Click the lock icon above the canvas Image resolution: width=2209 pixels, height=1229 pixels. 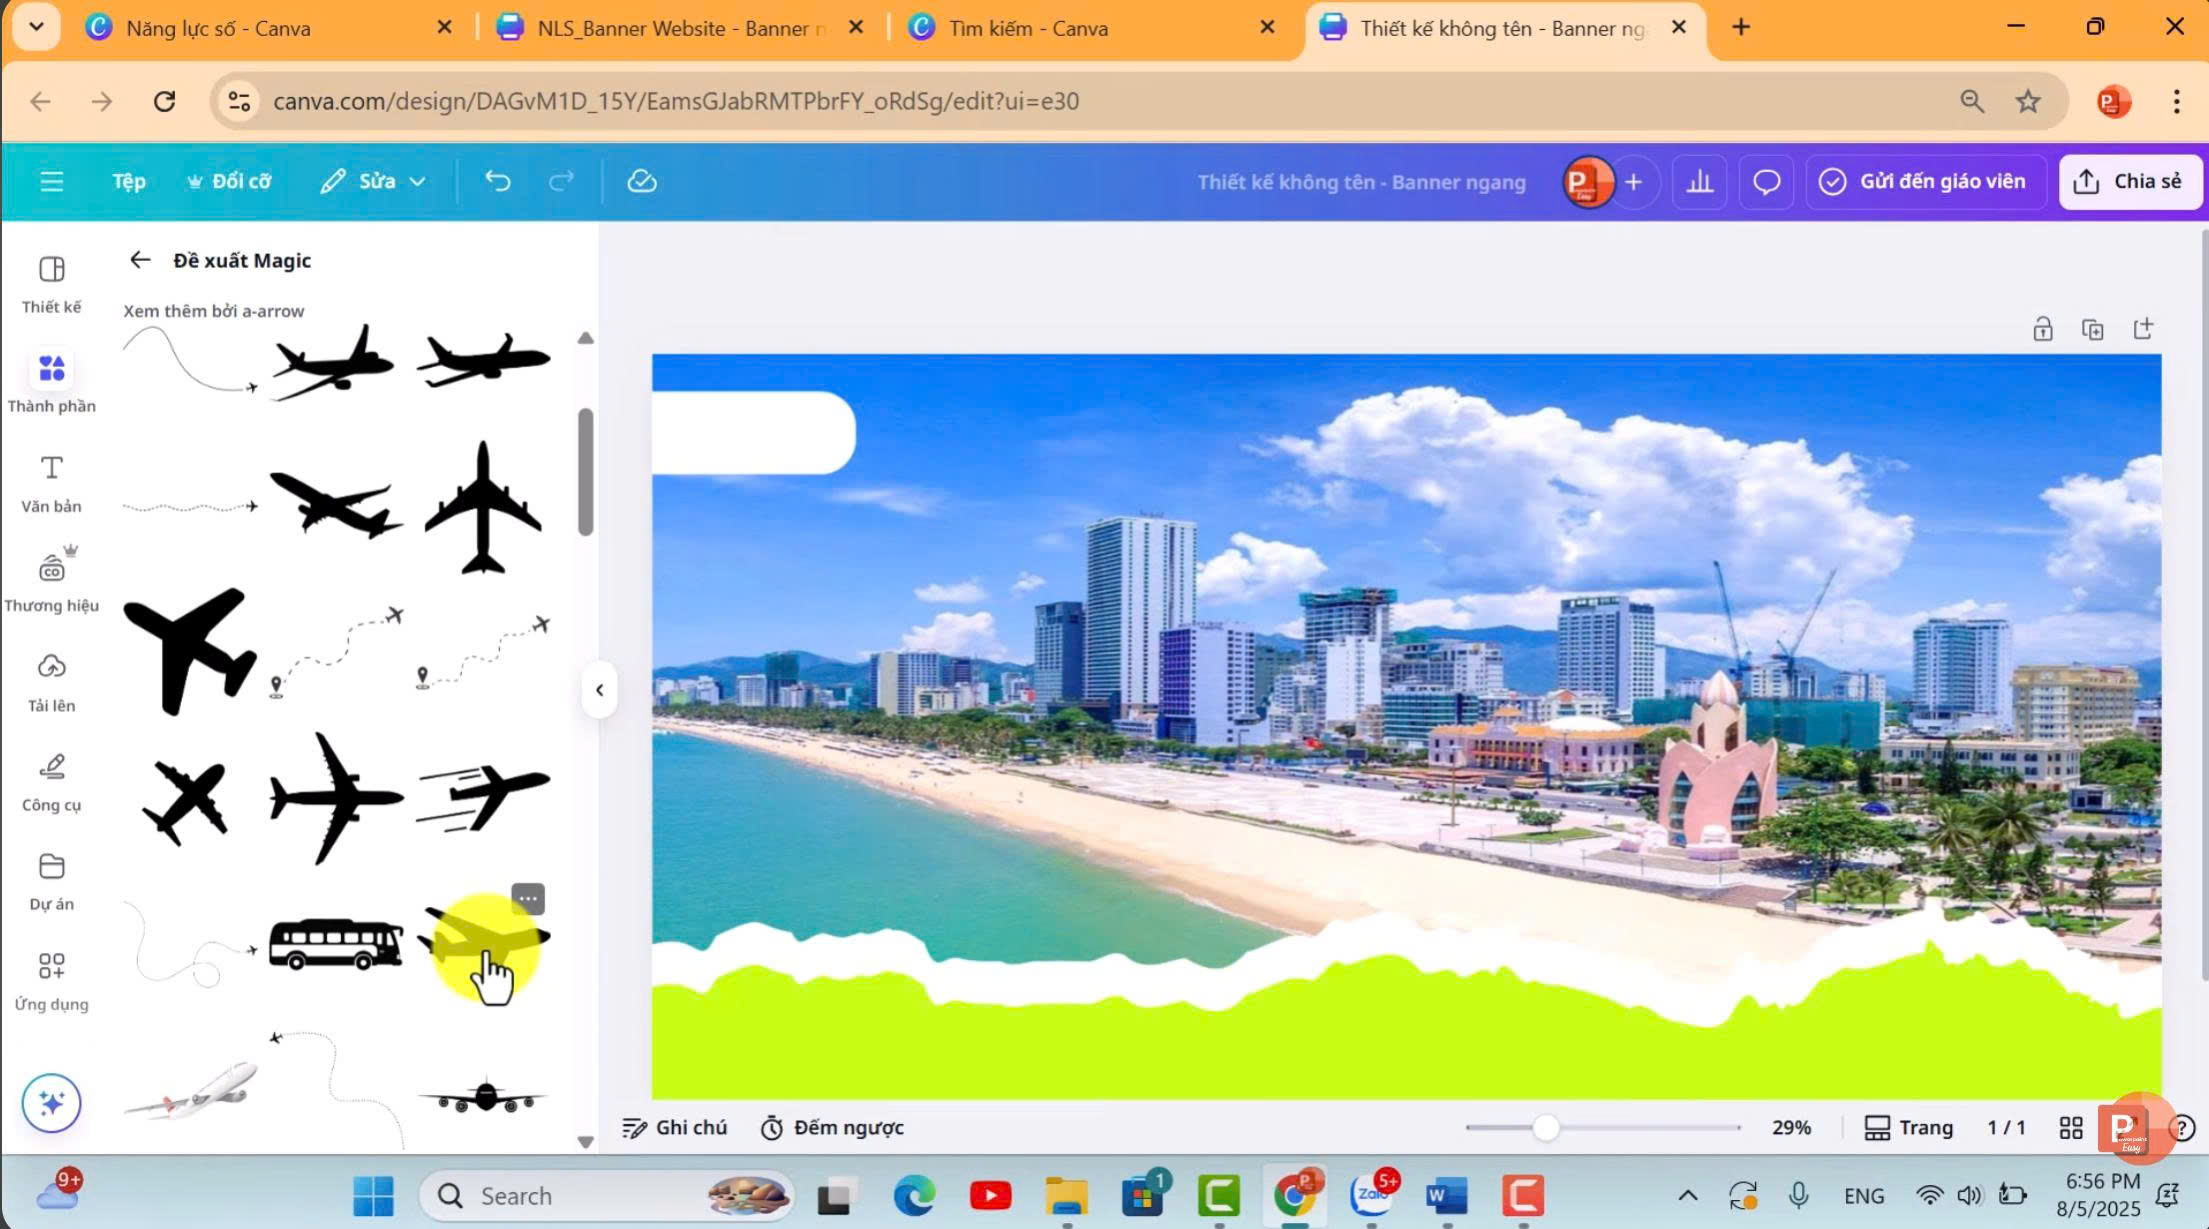click(x=2043, y=328)
